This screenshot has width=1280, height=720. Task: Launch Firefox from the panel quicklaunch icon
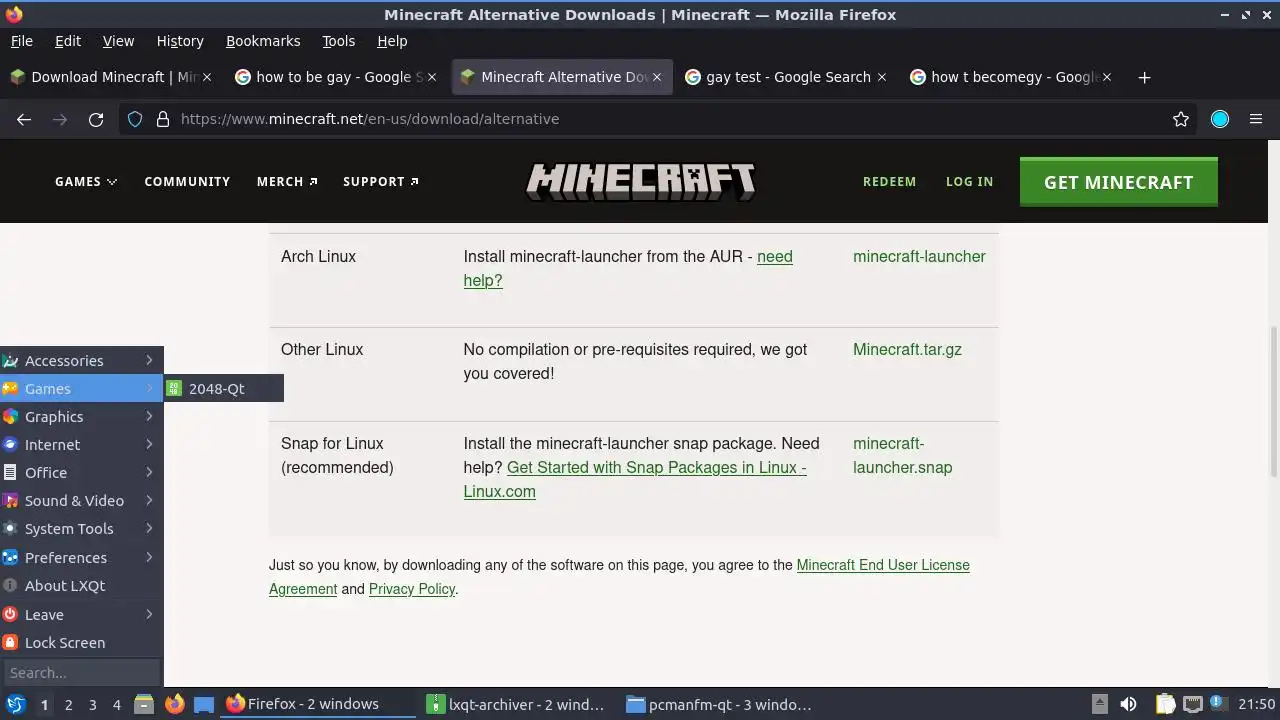pyautogui.click(x=174, y=705)
